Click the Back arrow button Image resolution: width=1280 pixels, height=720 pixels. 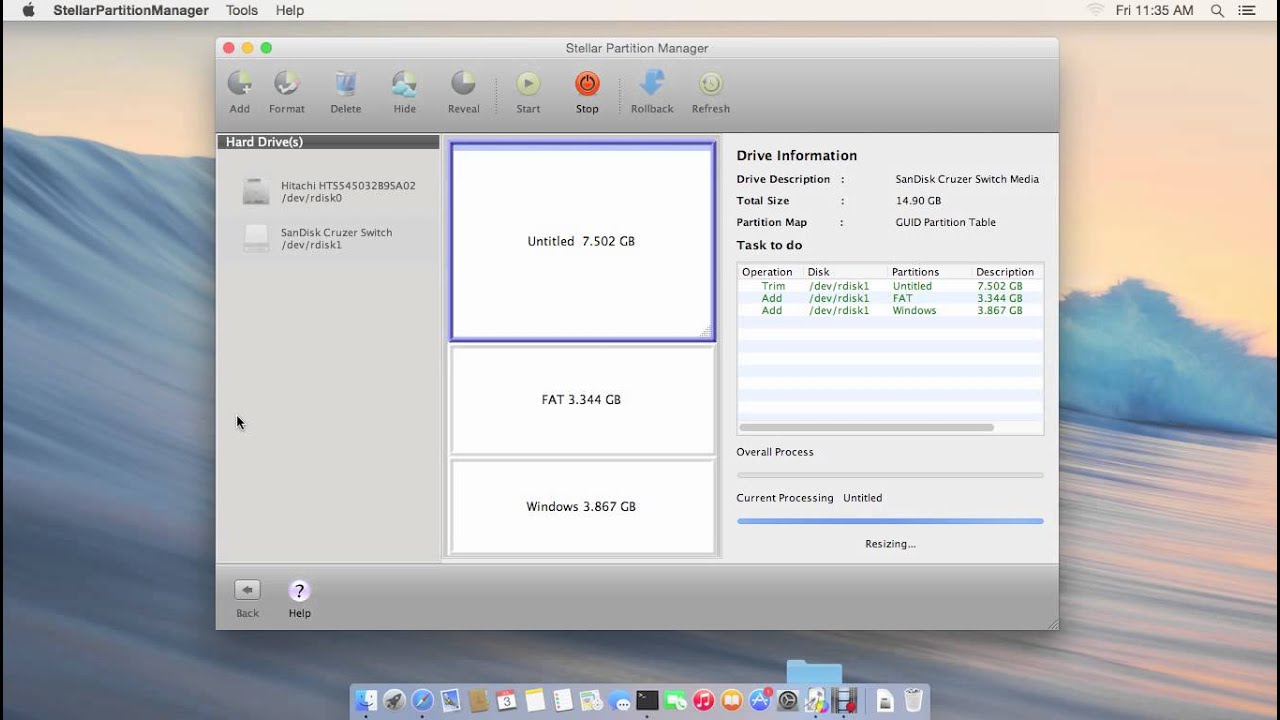(247, 590)
